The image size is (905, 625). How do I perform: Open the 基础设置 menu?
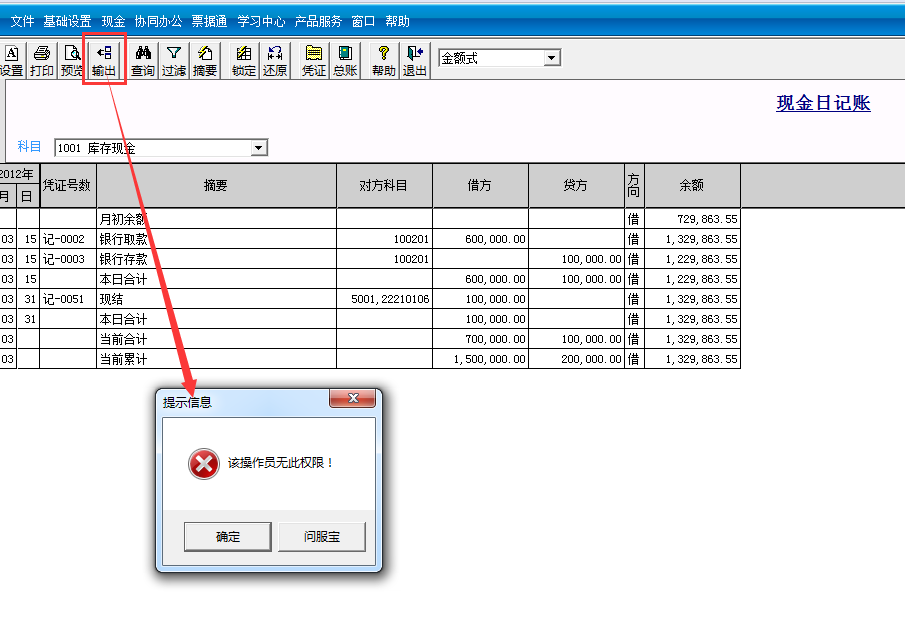pos(68,21)
